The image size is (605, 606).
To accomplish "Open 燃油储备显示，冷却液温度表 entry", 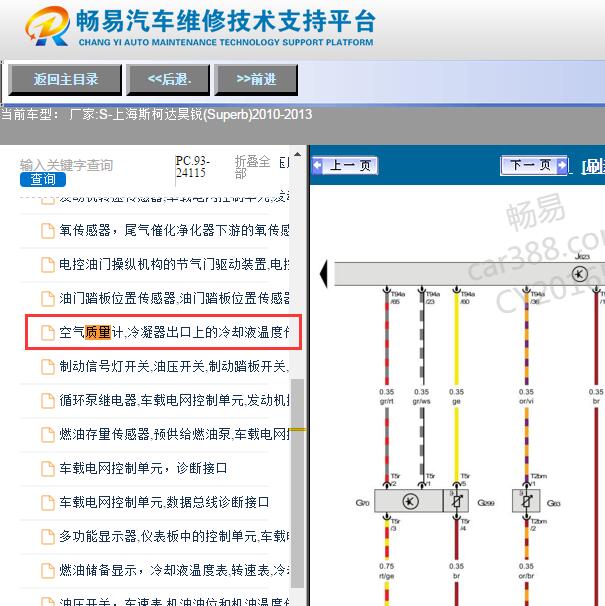I will coord(174,570).
